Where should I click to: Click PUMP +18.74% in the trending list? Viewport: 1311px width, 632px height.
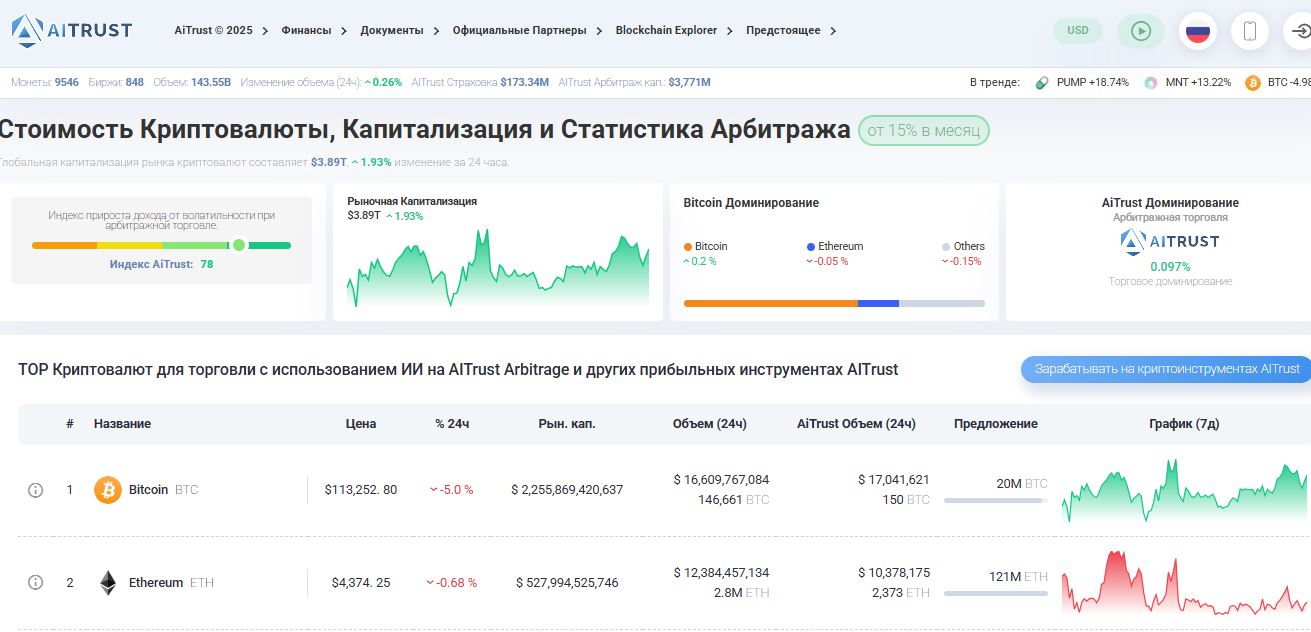1092,83
